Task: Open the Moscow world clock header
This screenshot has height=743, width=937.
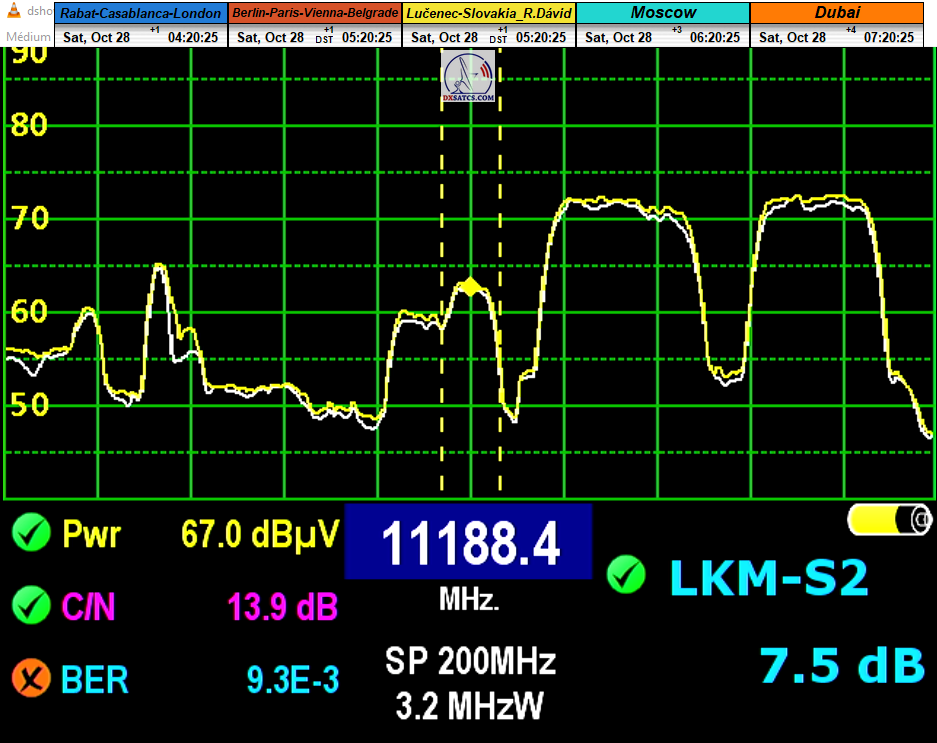Action: point(663,14)
